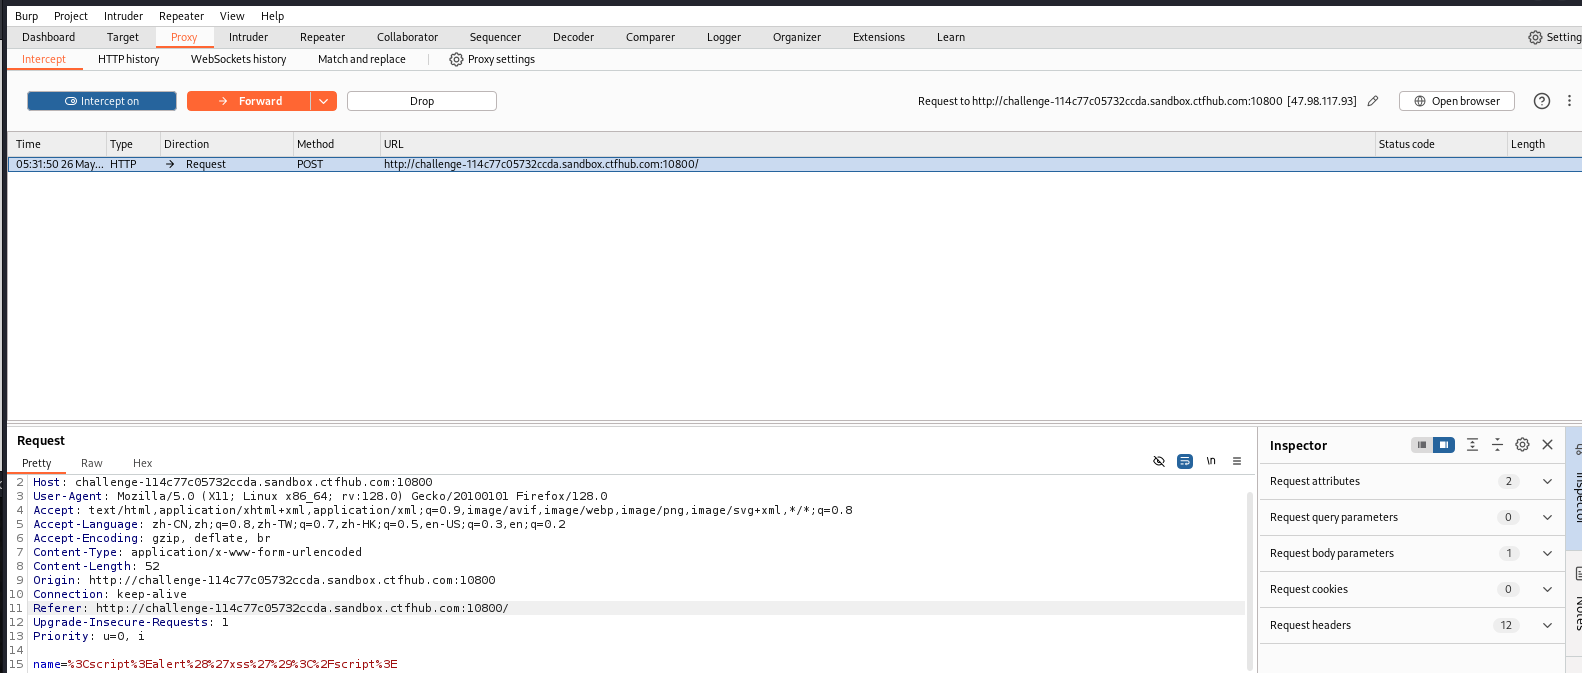Open the Intruder menu in menu bar
This screenshot has width=1582, height=673.
click(x=123, y=16)
